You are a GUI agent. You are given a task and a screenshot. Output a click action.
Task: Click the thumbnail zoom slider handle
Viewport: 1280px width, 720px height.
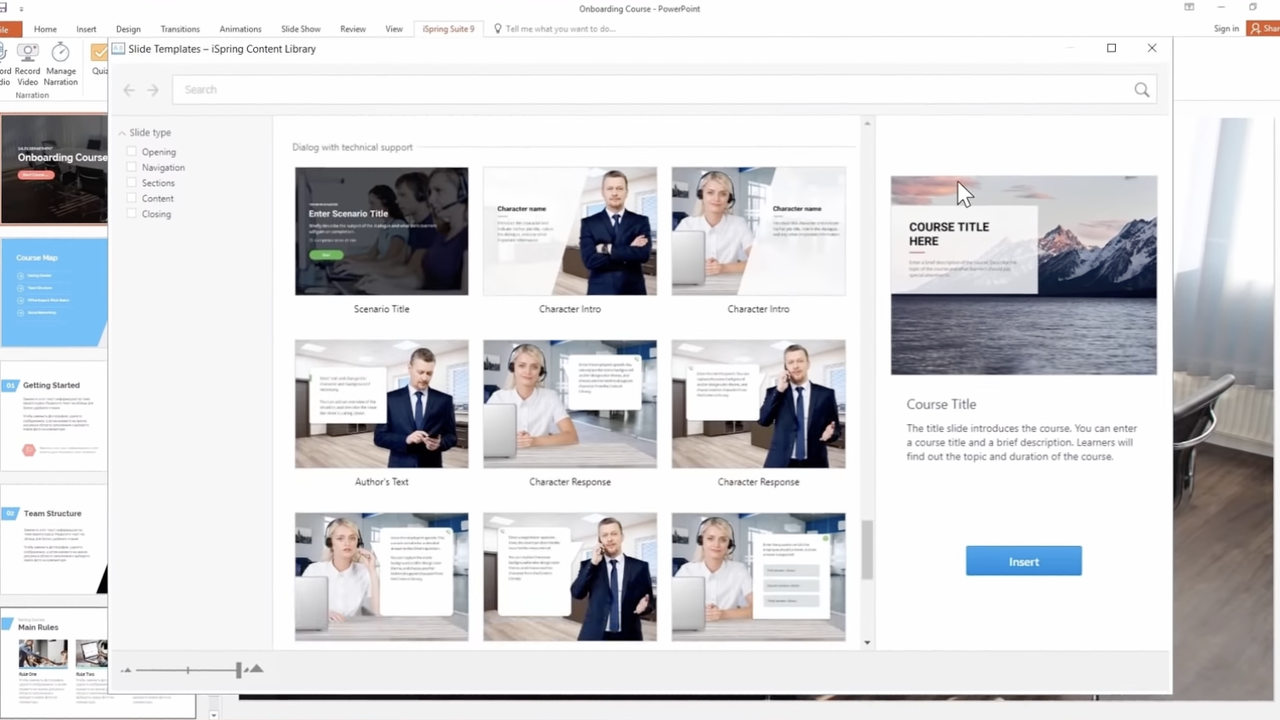click(238, 670)
